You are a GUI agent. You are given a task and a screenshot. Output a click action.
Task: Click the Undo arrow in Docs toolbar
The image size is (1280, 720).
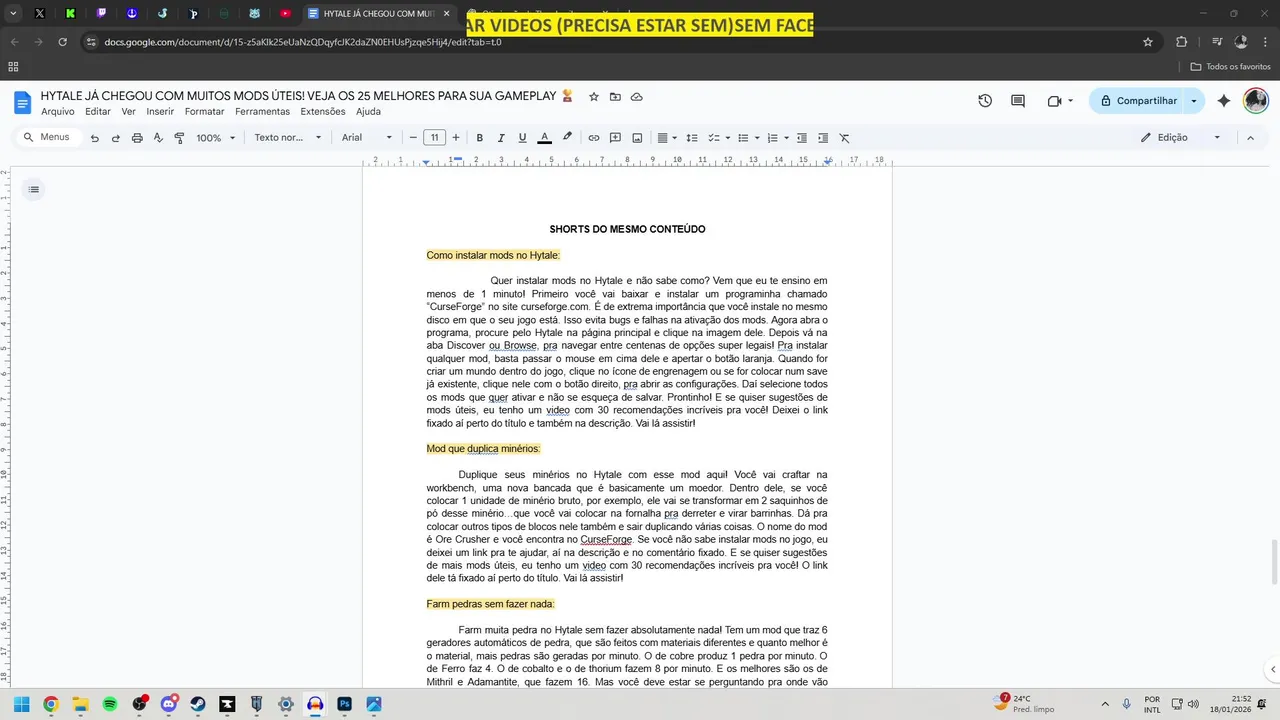click(x=95, y=138)
